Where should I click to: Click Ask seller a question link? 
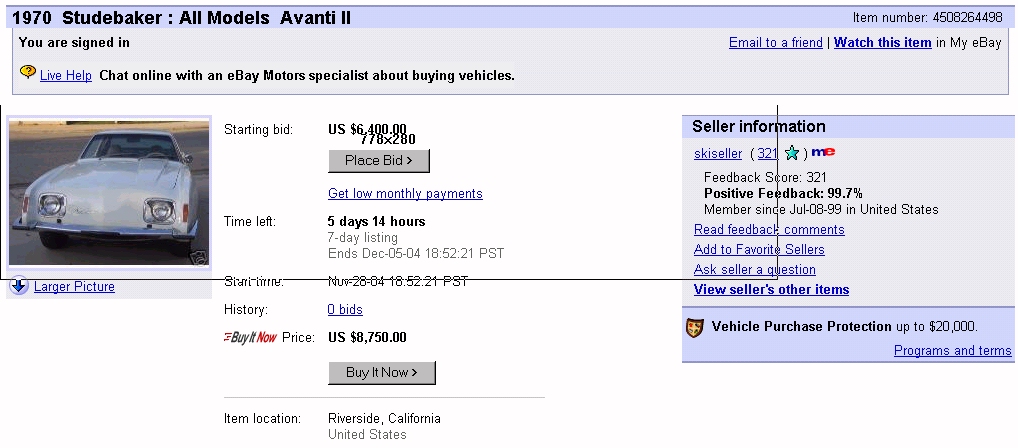pyautogui.click(x=754, y=270)
